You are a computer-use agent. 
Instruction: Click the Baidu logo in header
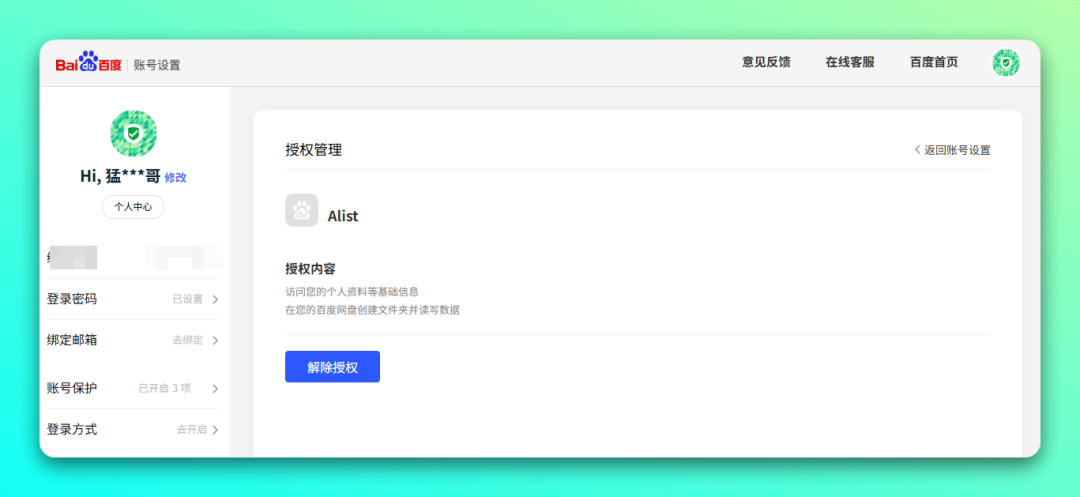(88, 63)
